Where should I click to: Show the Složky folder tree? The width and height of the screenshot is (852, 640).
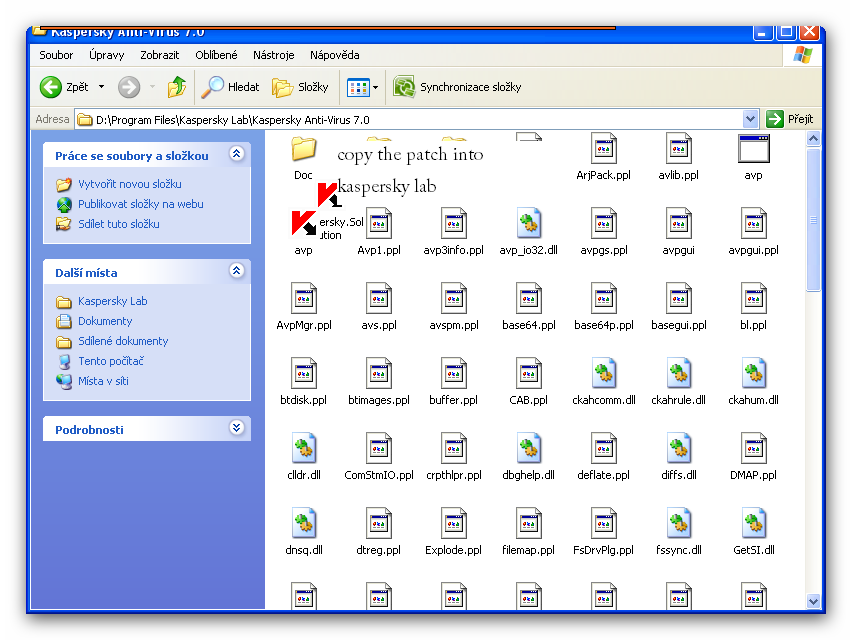click(300, 87)
